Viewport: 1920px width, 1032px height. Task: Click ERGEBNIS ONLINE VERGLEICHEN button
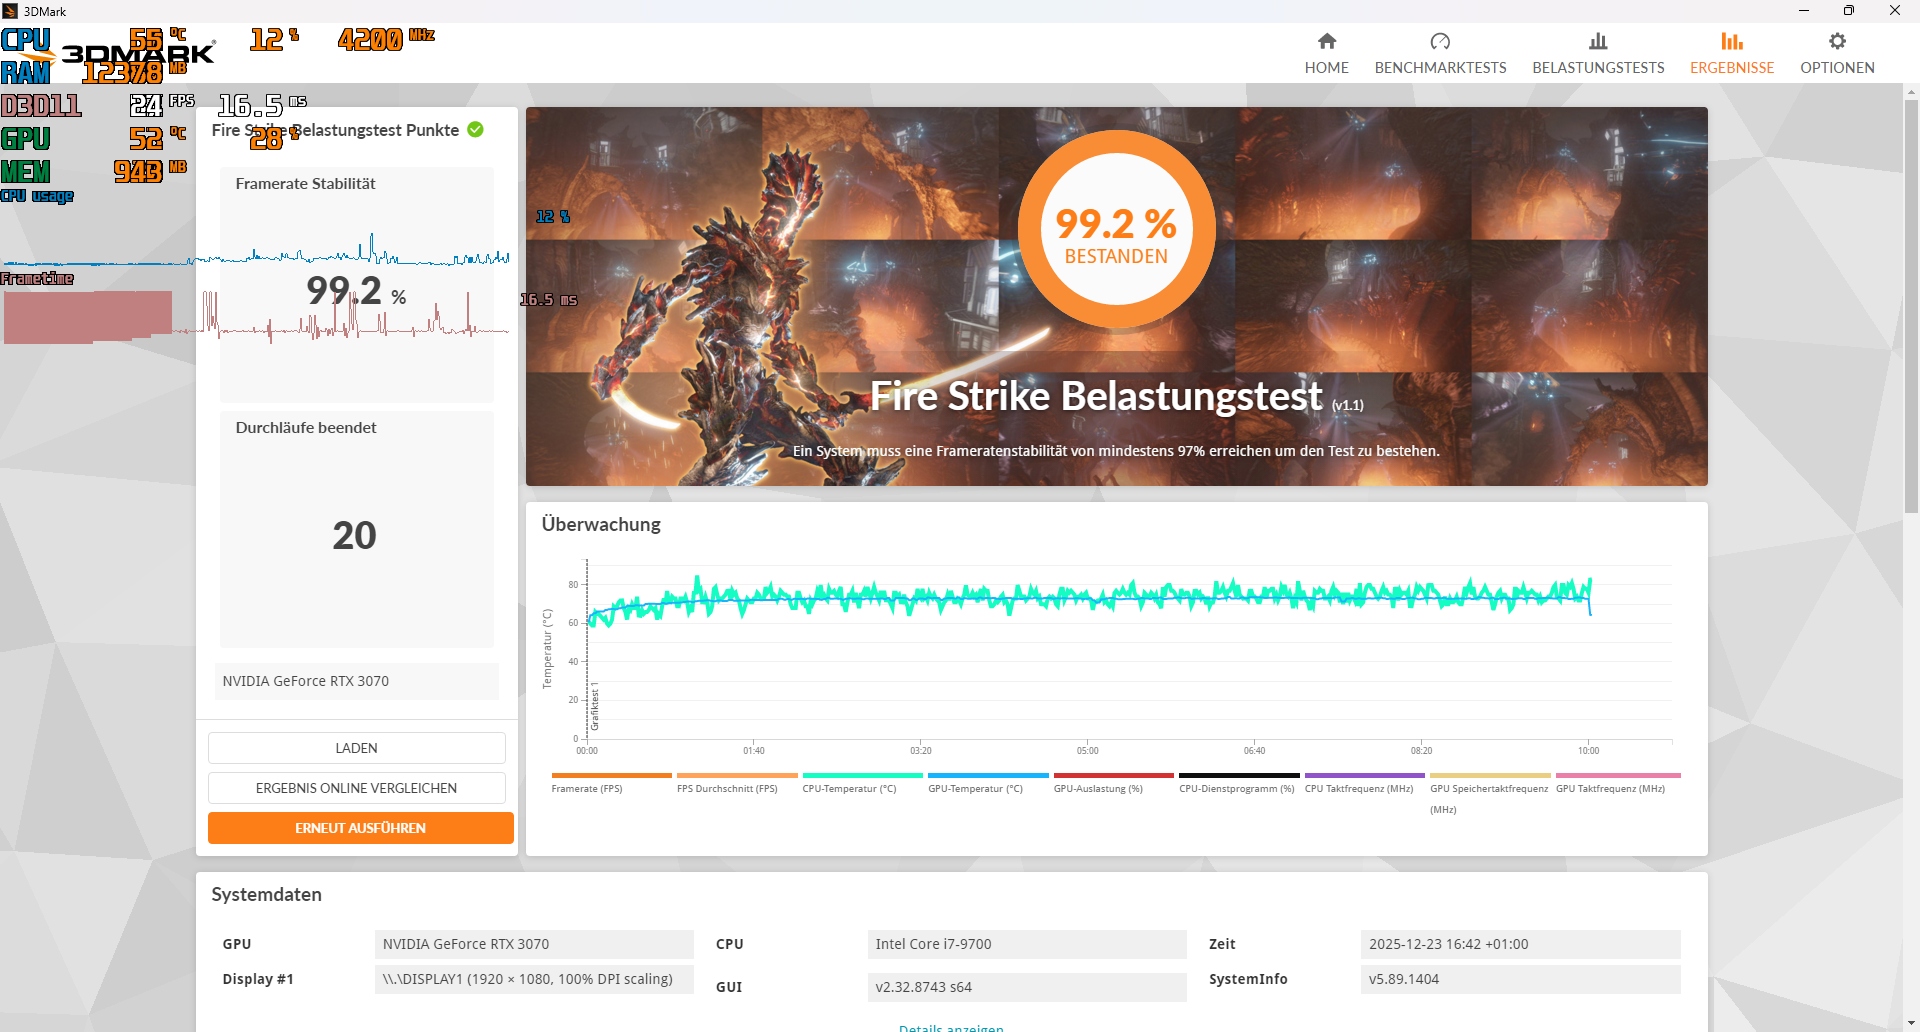coord(357,788)
